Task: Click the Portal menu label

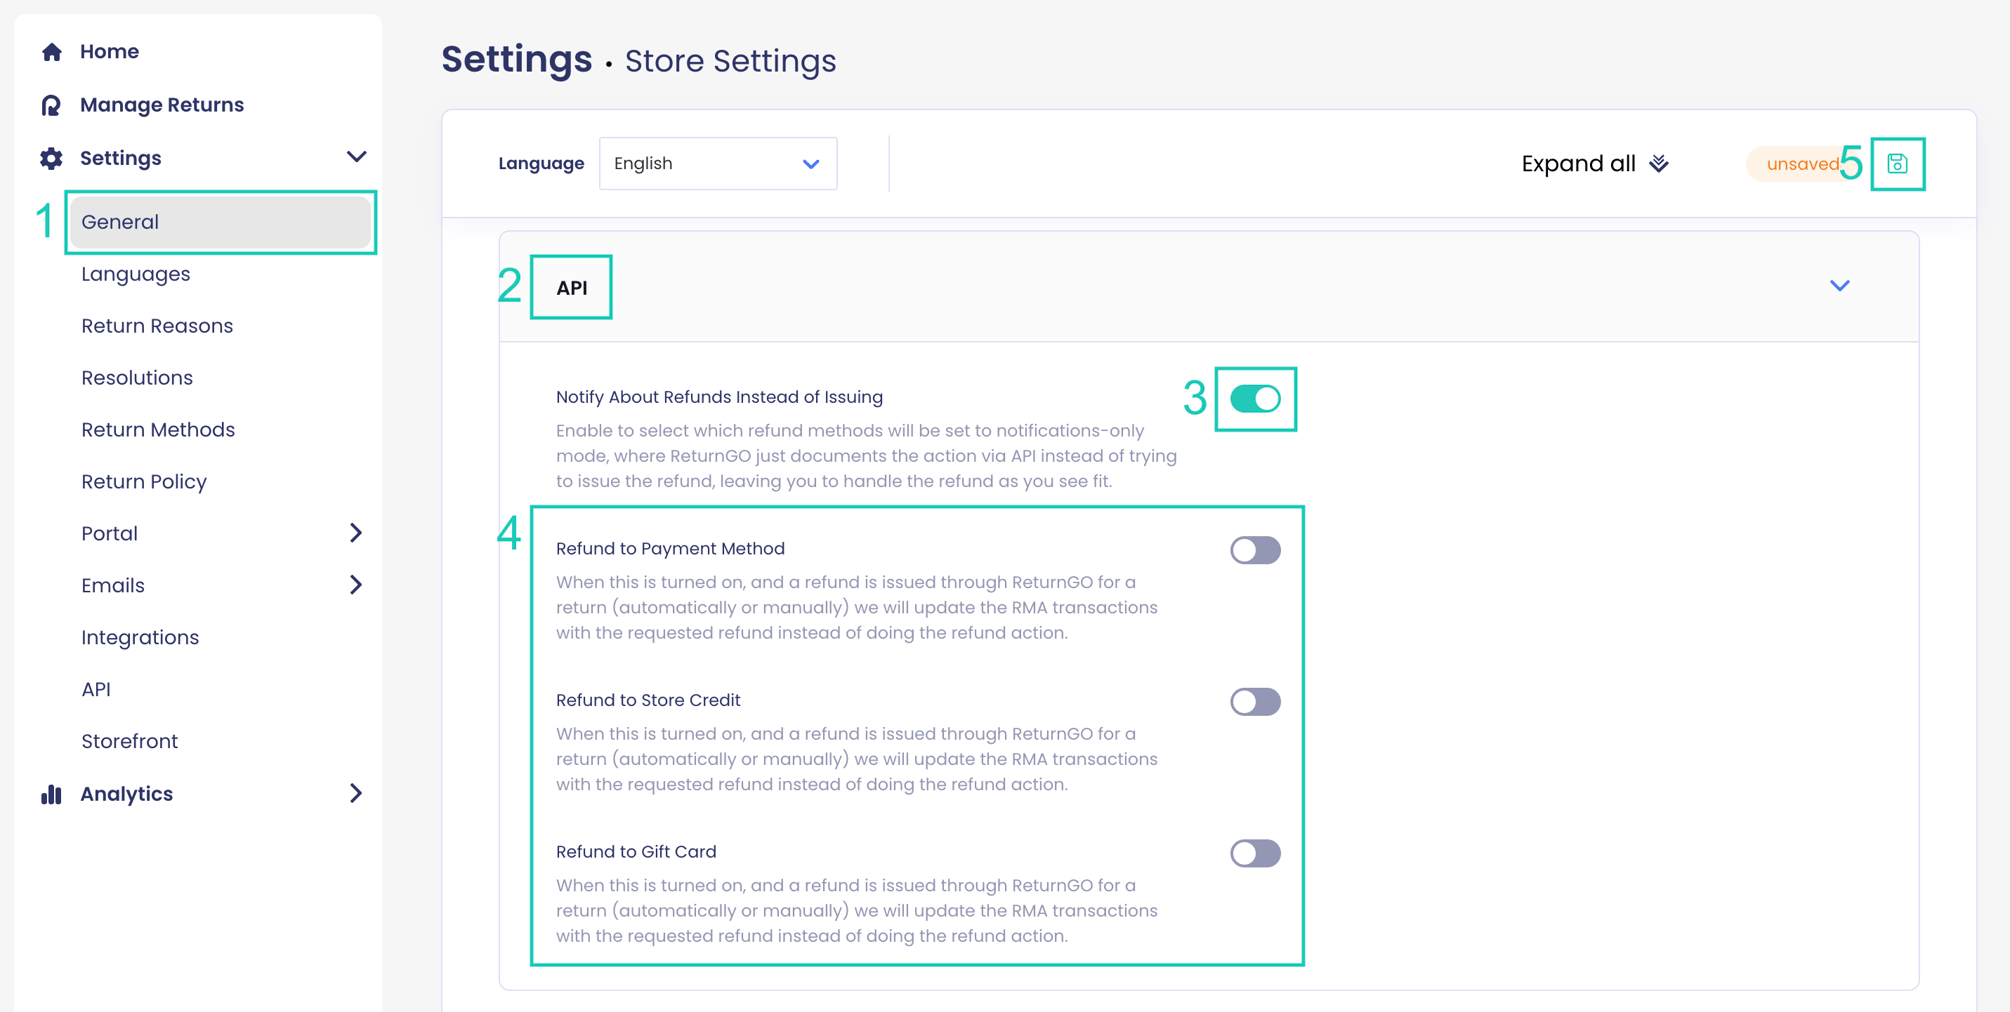Action: [110, 534]
